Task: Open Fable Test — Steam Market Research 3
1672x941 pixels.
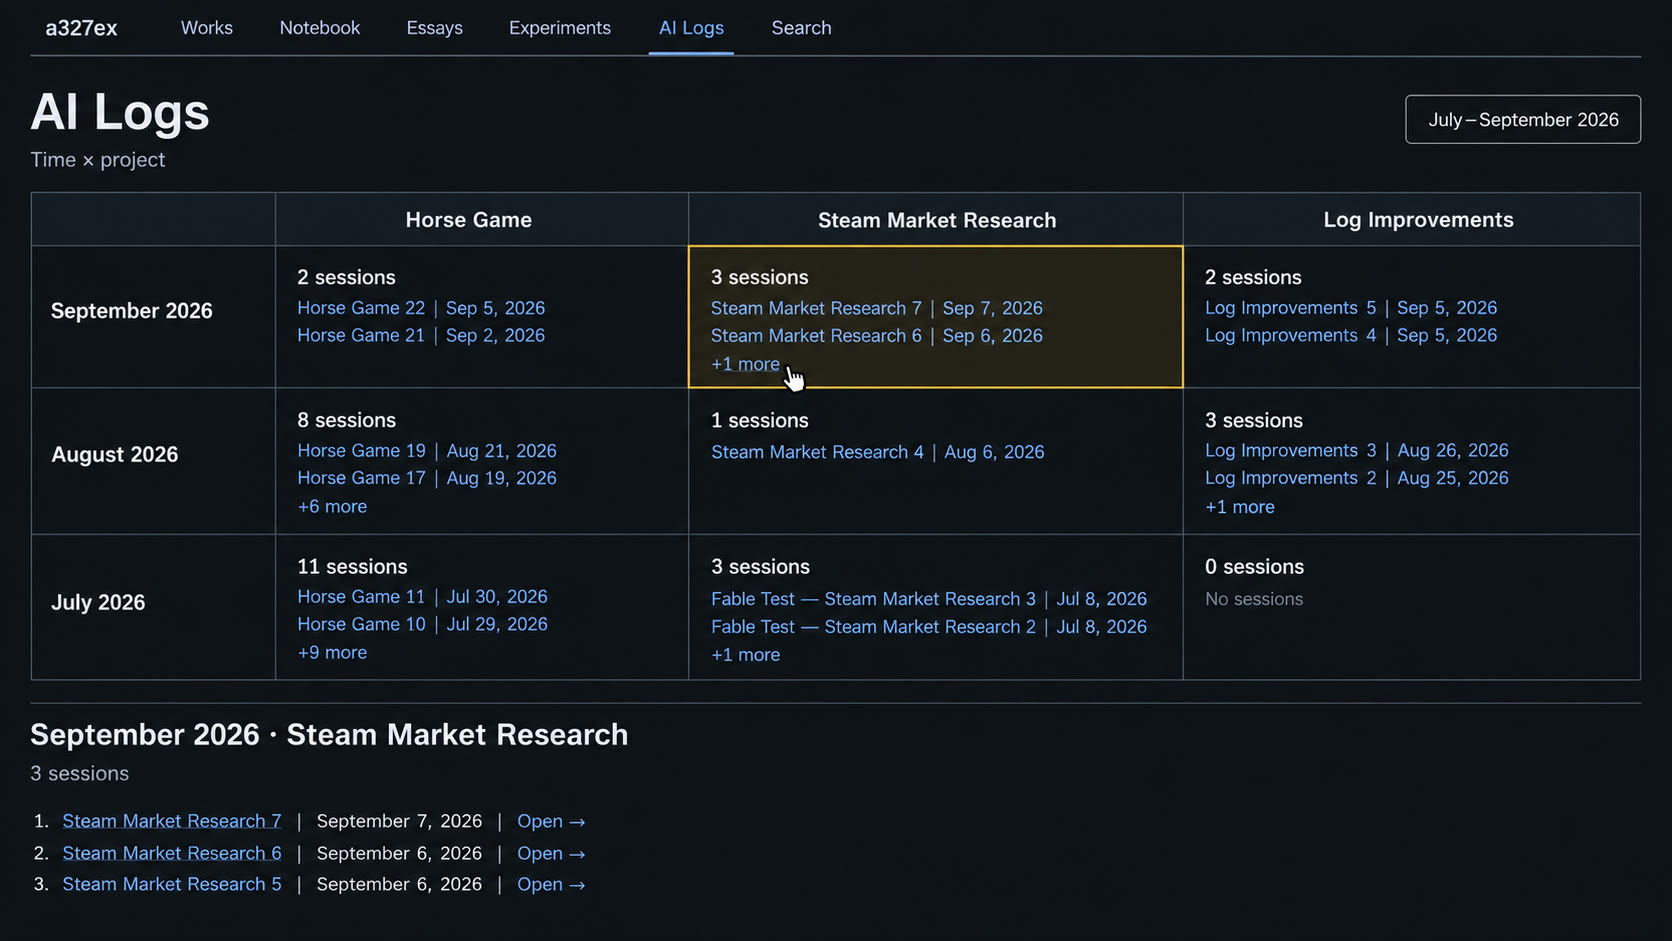Action: pyautogui.click(x=929, y=599)
